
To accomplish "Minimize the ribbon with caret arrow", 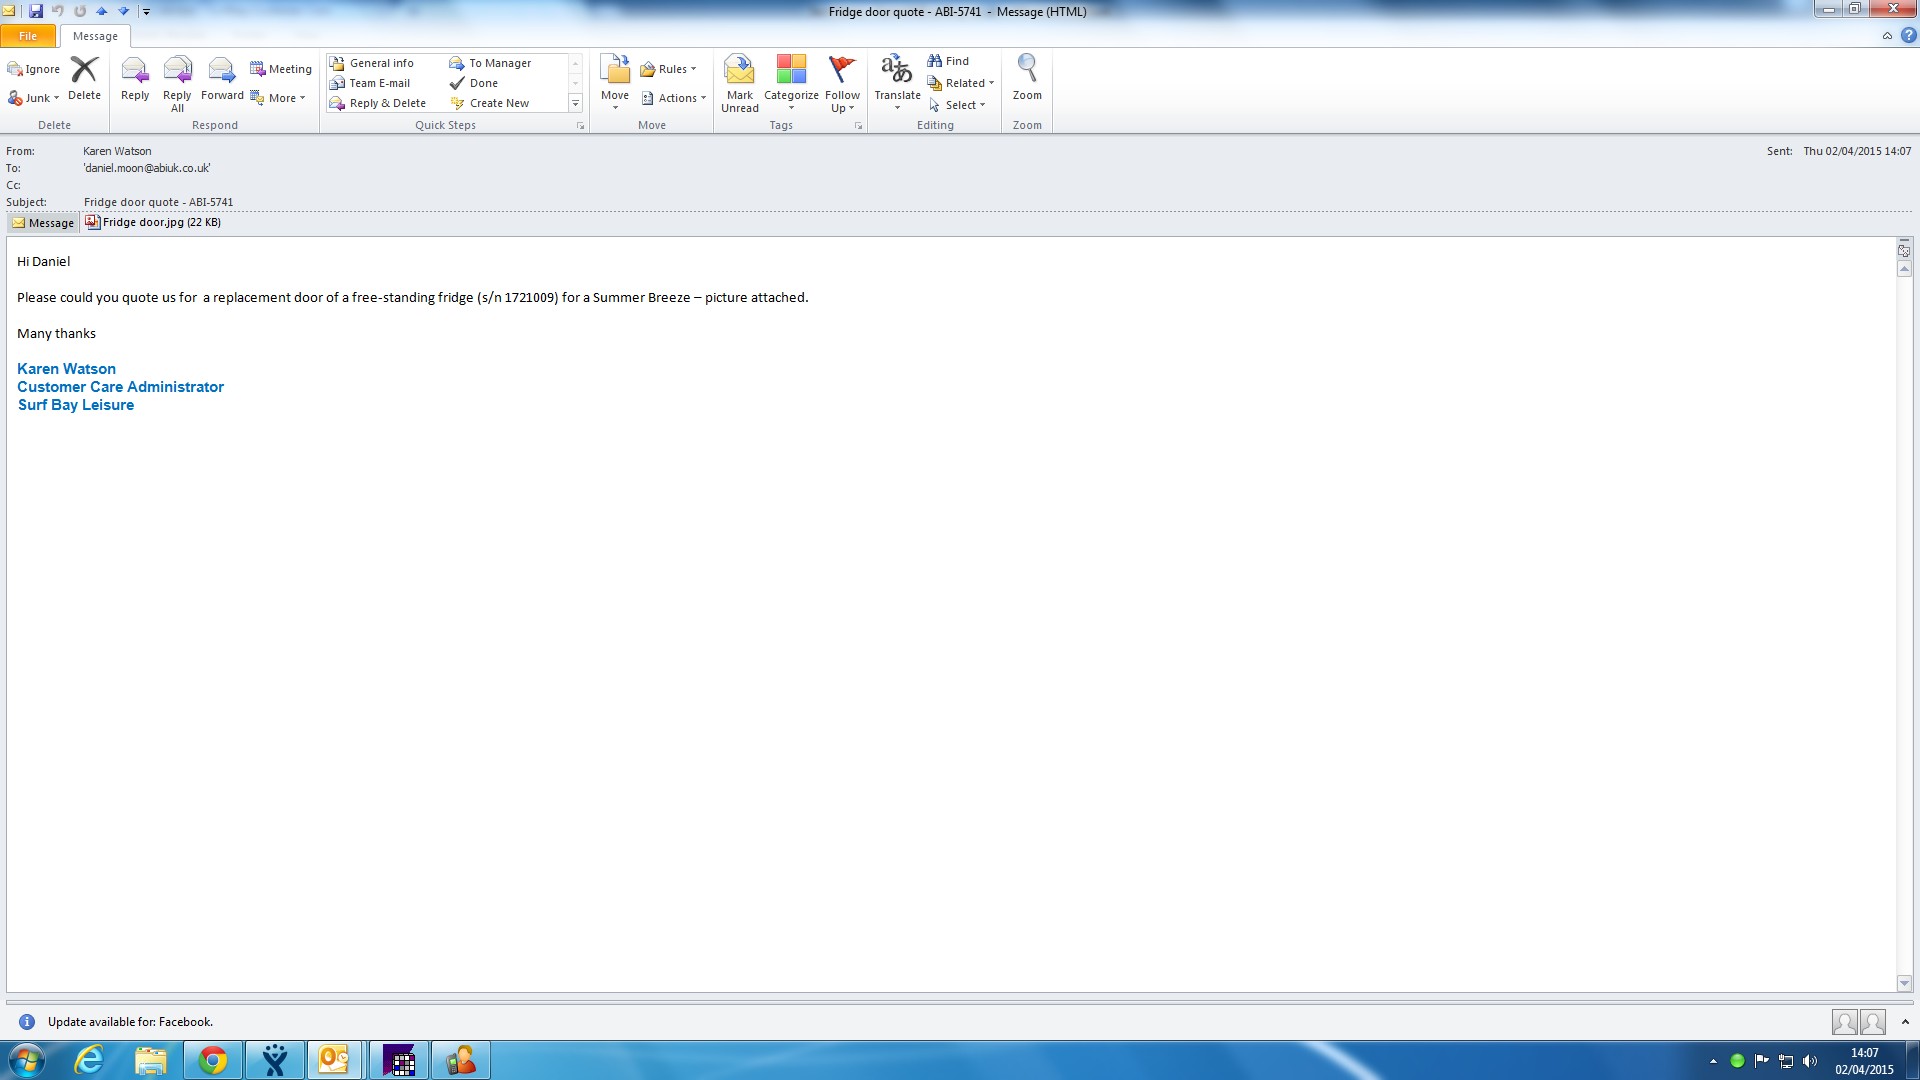I will [1886, 36].
